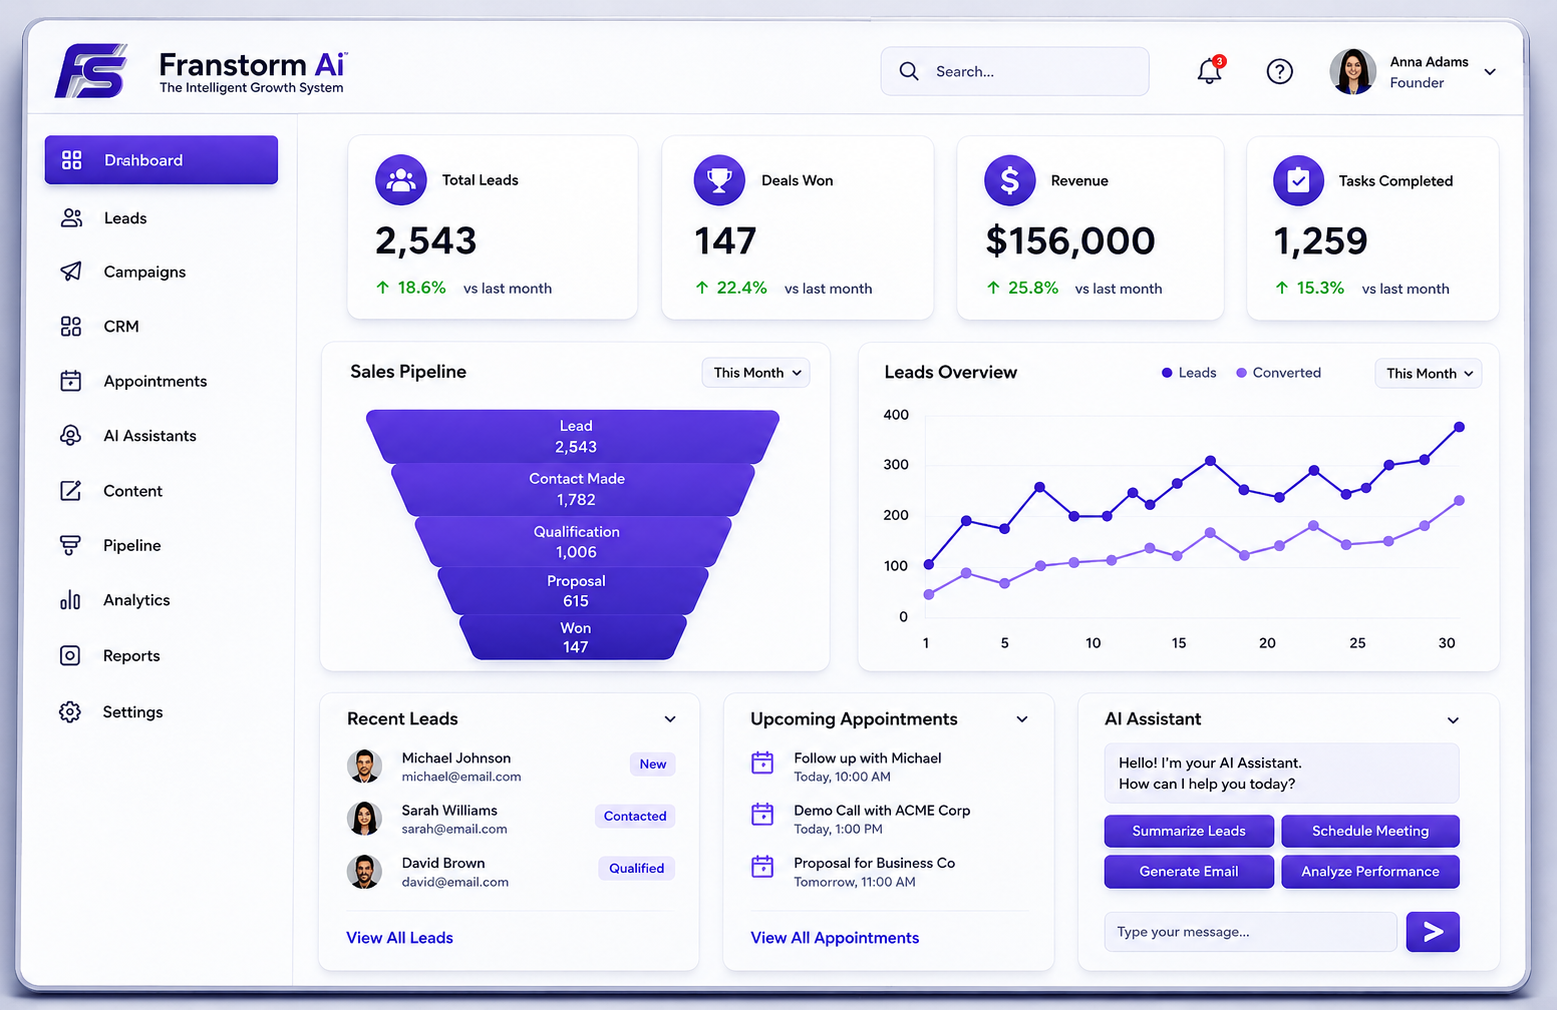The width and height of the screenshot is (1557, 1010).
Task: Click the Appointments calendar sidebar icon
Action: (71, 380)
